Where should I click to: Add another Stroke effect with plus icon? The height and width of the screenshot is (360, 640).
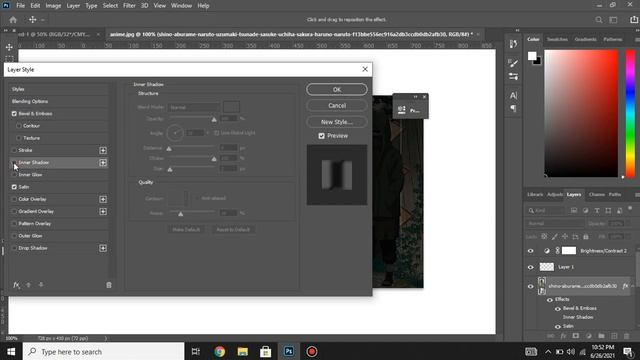pyautogui.click(x=103, y=150)
